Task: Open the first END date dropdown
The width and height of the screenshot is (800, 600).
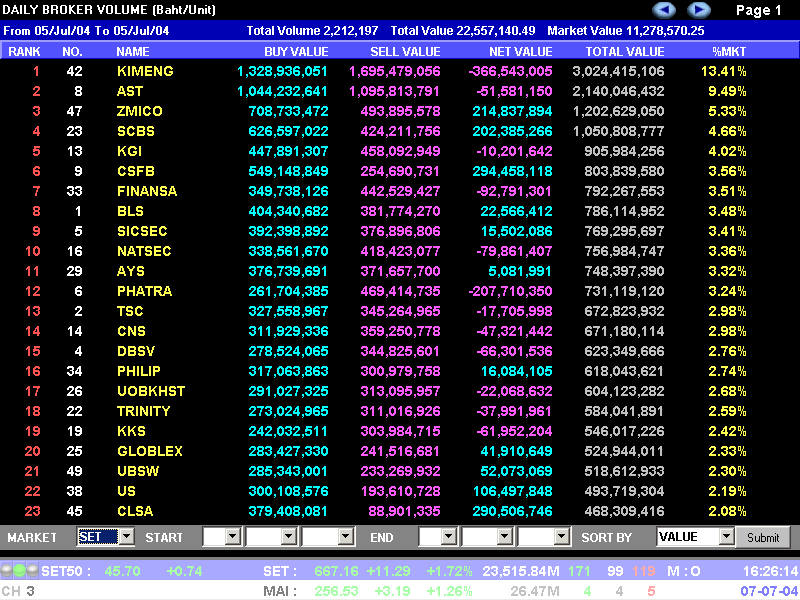Action: pos(437,537)
